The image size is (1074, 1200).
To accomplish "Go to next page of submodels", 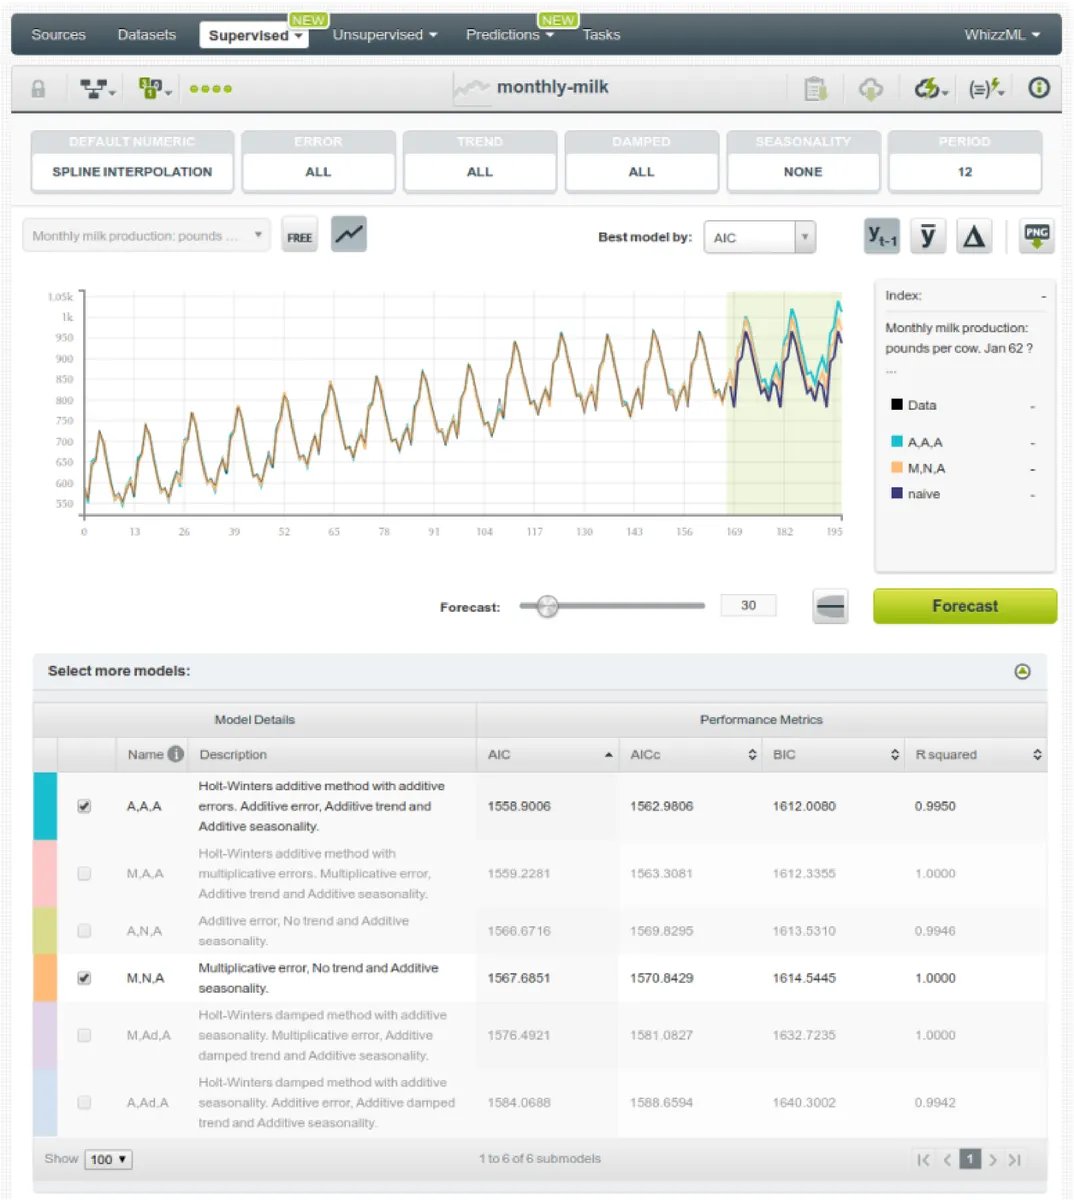I will click(993, 1160).
